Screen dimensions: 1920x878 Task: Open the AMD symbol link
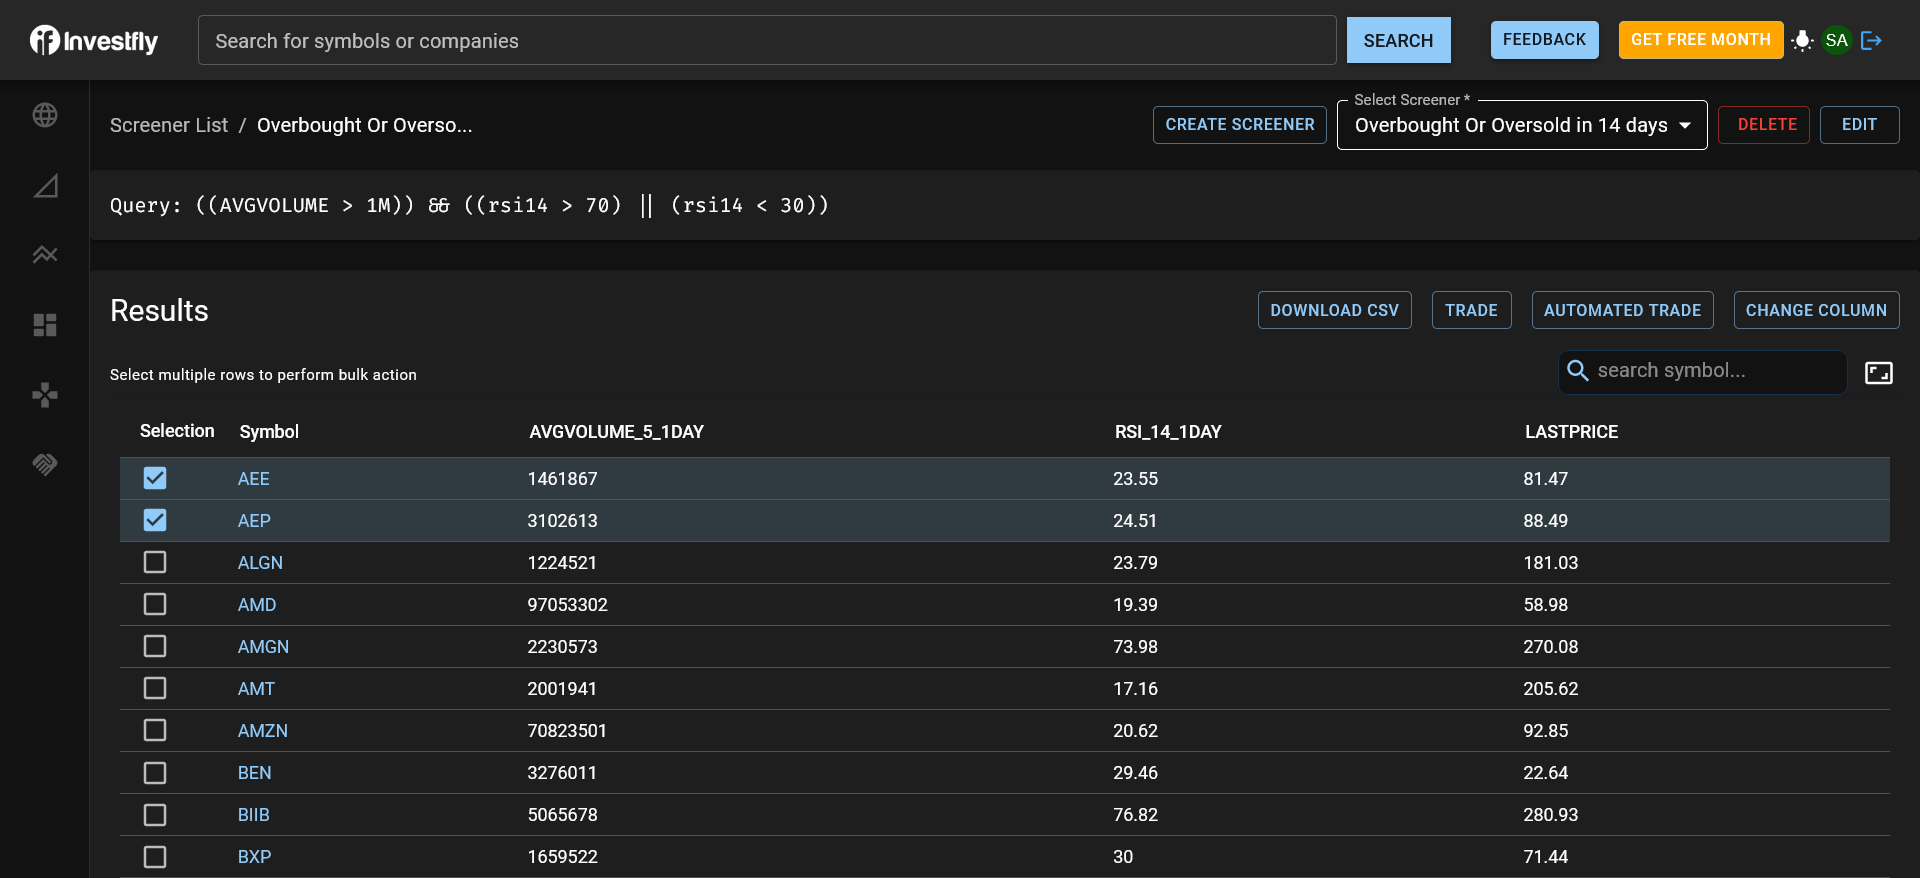pyautogui.click(x=257, y=605)
